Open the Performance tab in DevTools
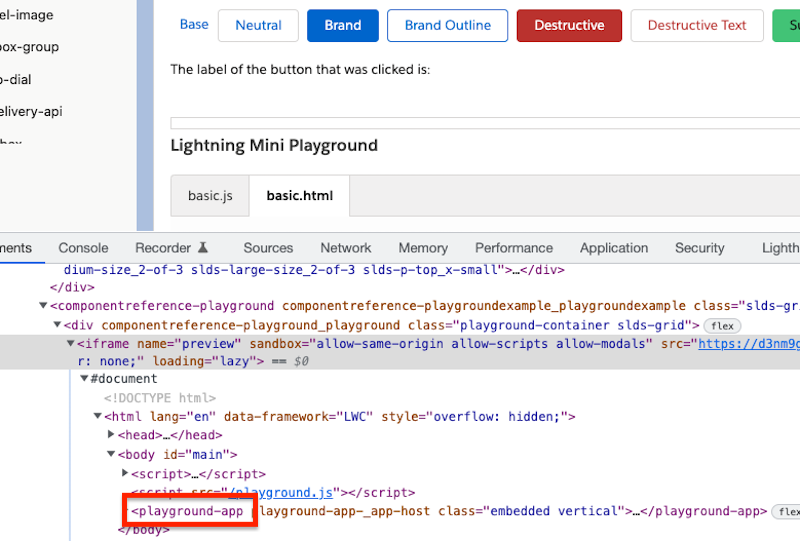 pos(514,248)
